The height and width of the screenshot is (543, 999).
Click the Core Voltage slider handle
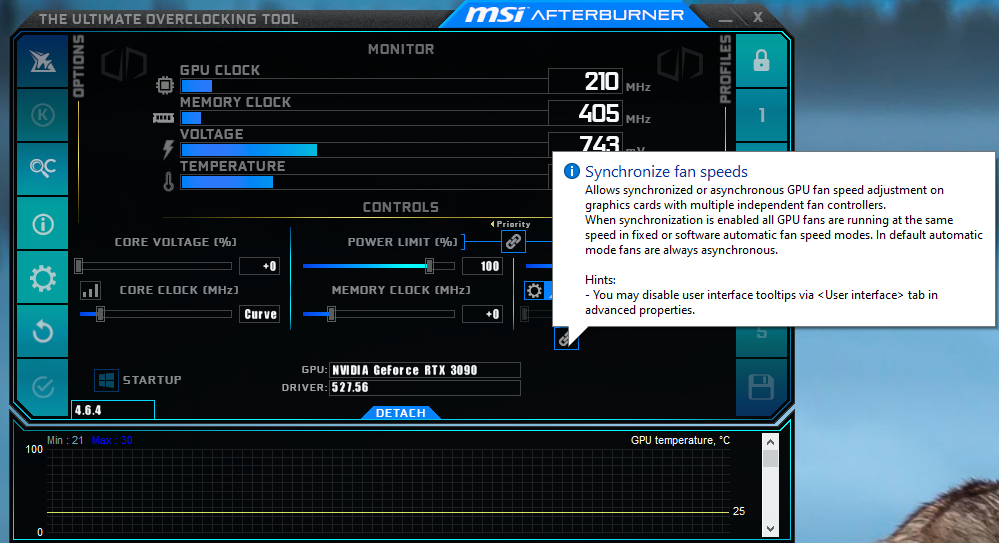pos(78,266)
